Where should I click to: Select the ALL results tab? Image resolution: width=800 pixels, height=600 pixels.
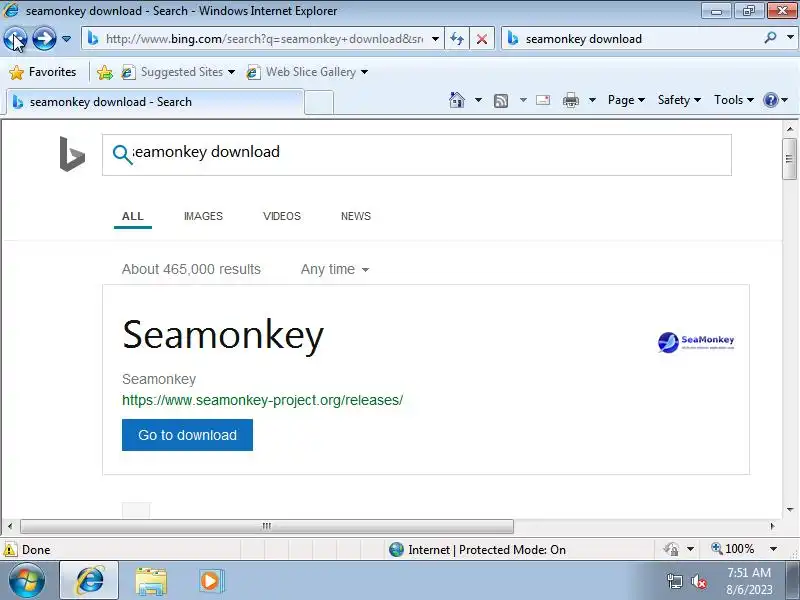(133, 216)
